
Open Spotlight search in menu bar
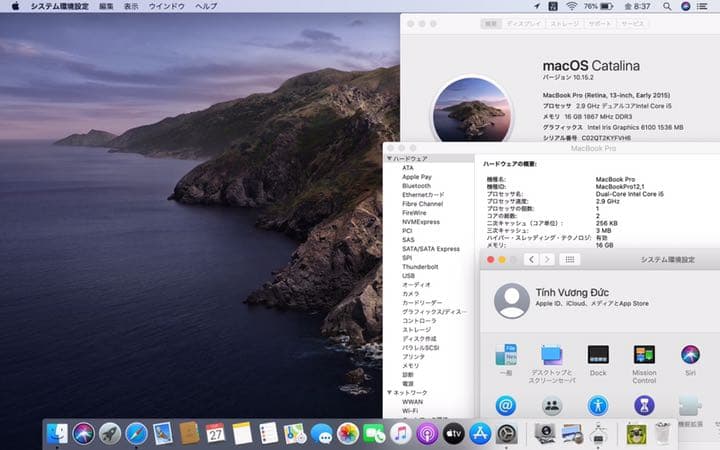[x=667, y=6]
